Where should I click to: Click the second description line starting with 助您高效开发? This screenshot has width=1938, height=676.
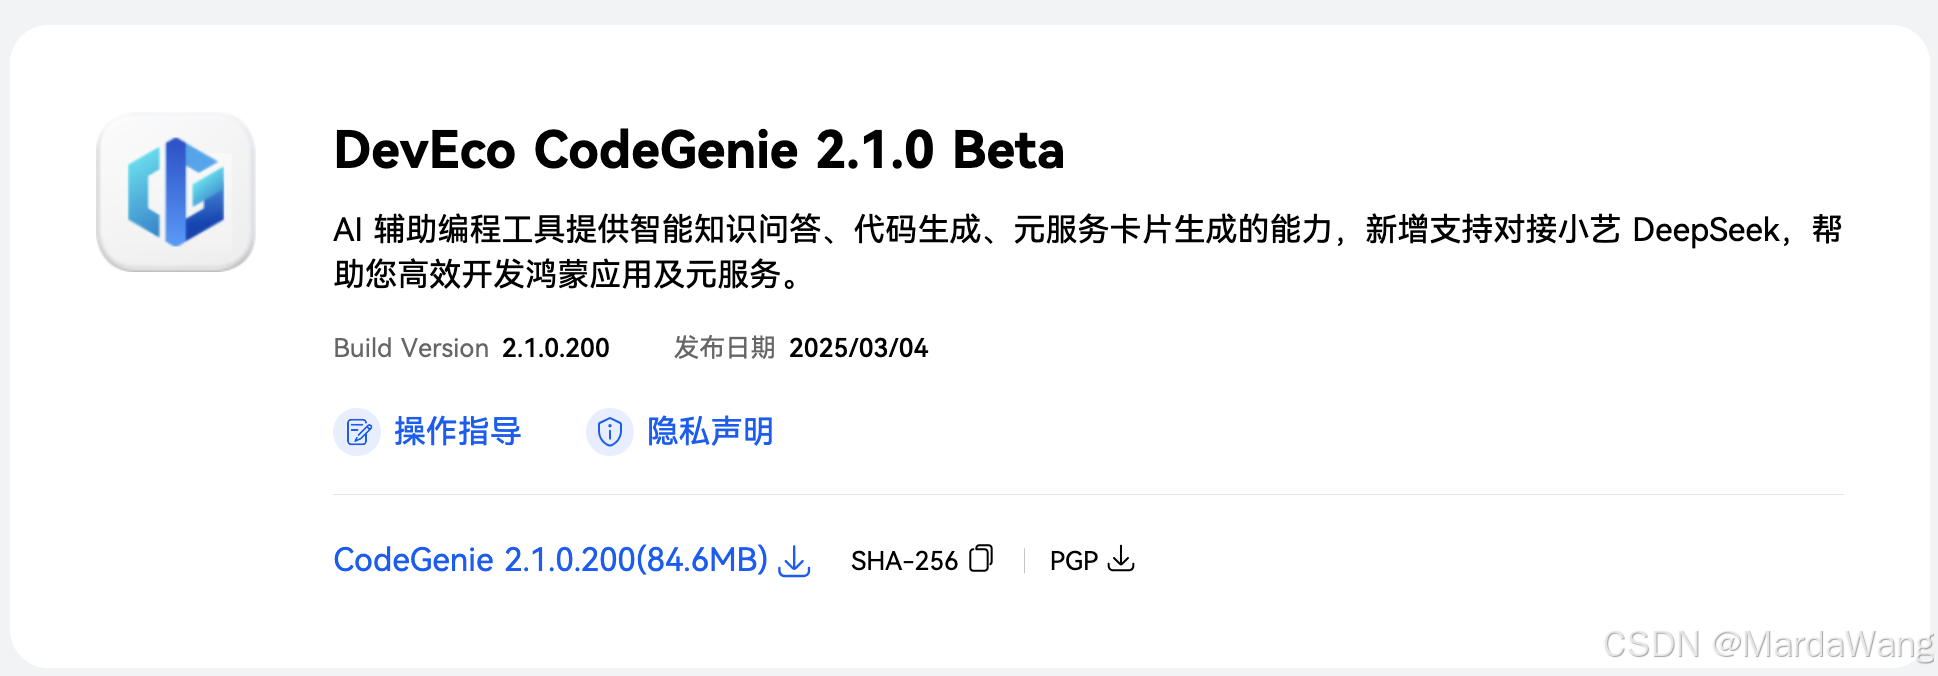[x=568, y=274]
